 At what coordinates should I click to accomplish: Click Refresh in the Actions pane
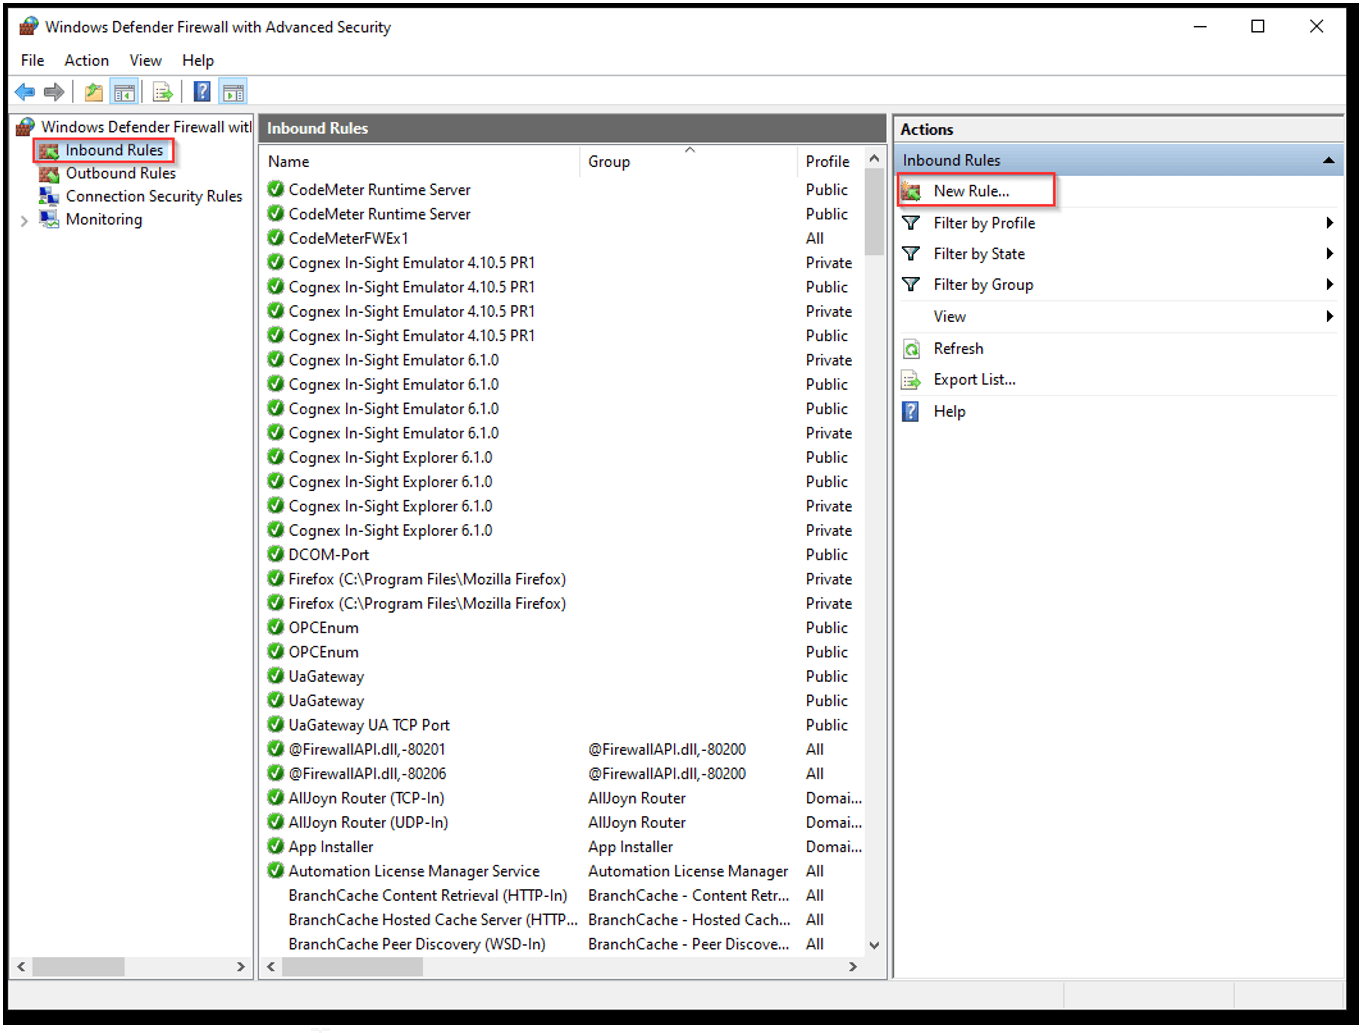pos(958,349)
